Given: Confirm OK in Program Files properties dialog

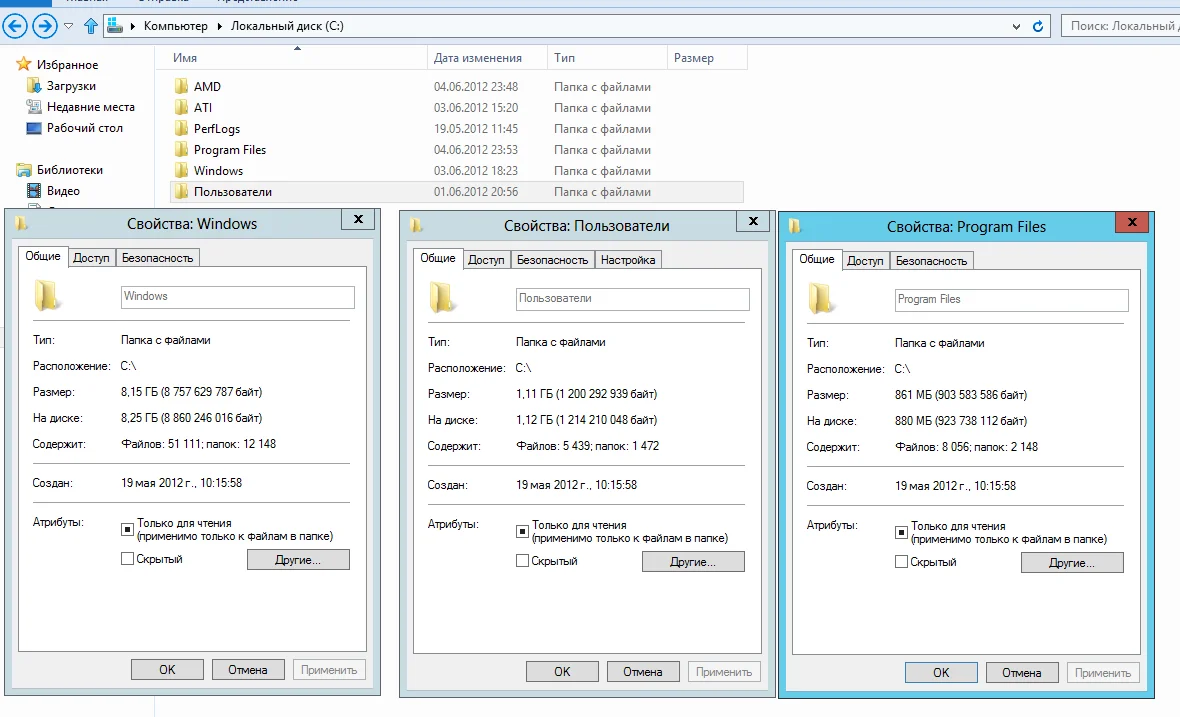Looking at the screenshot, I should tap(941, 673).
